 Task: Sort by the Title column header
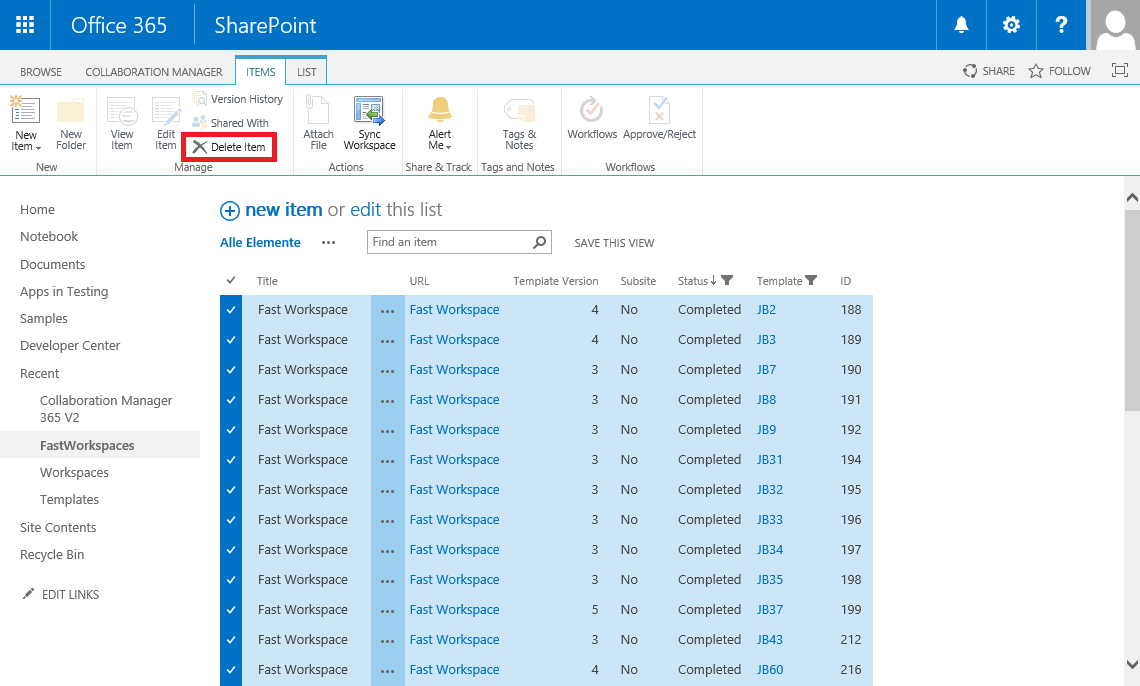[267, 281]
